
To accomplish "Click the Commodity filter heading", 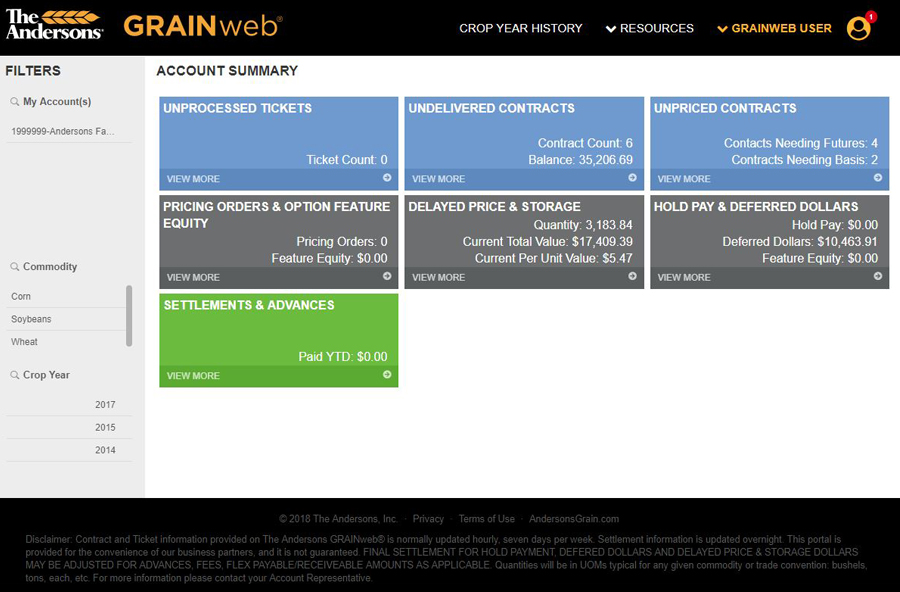I will (50, 266).
